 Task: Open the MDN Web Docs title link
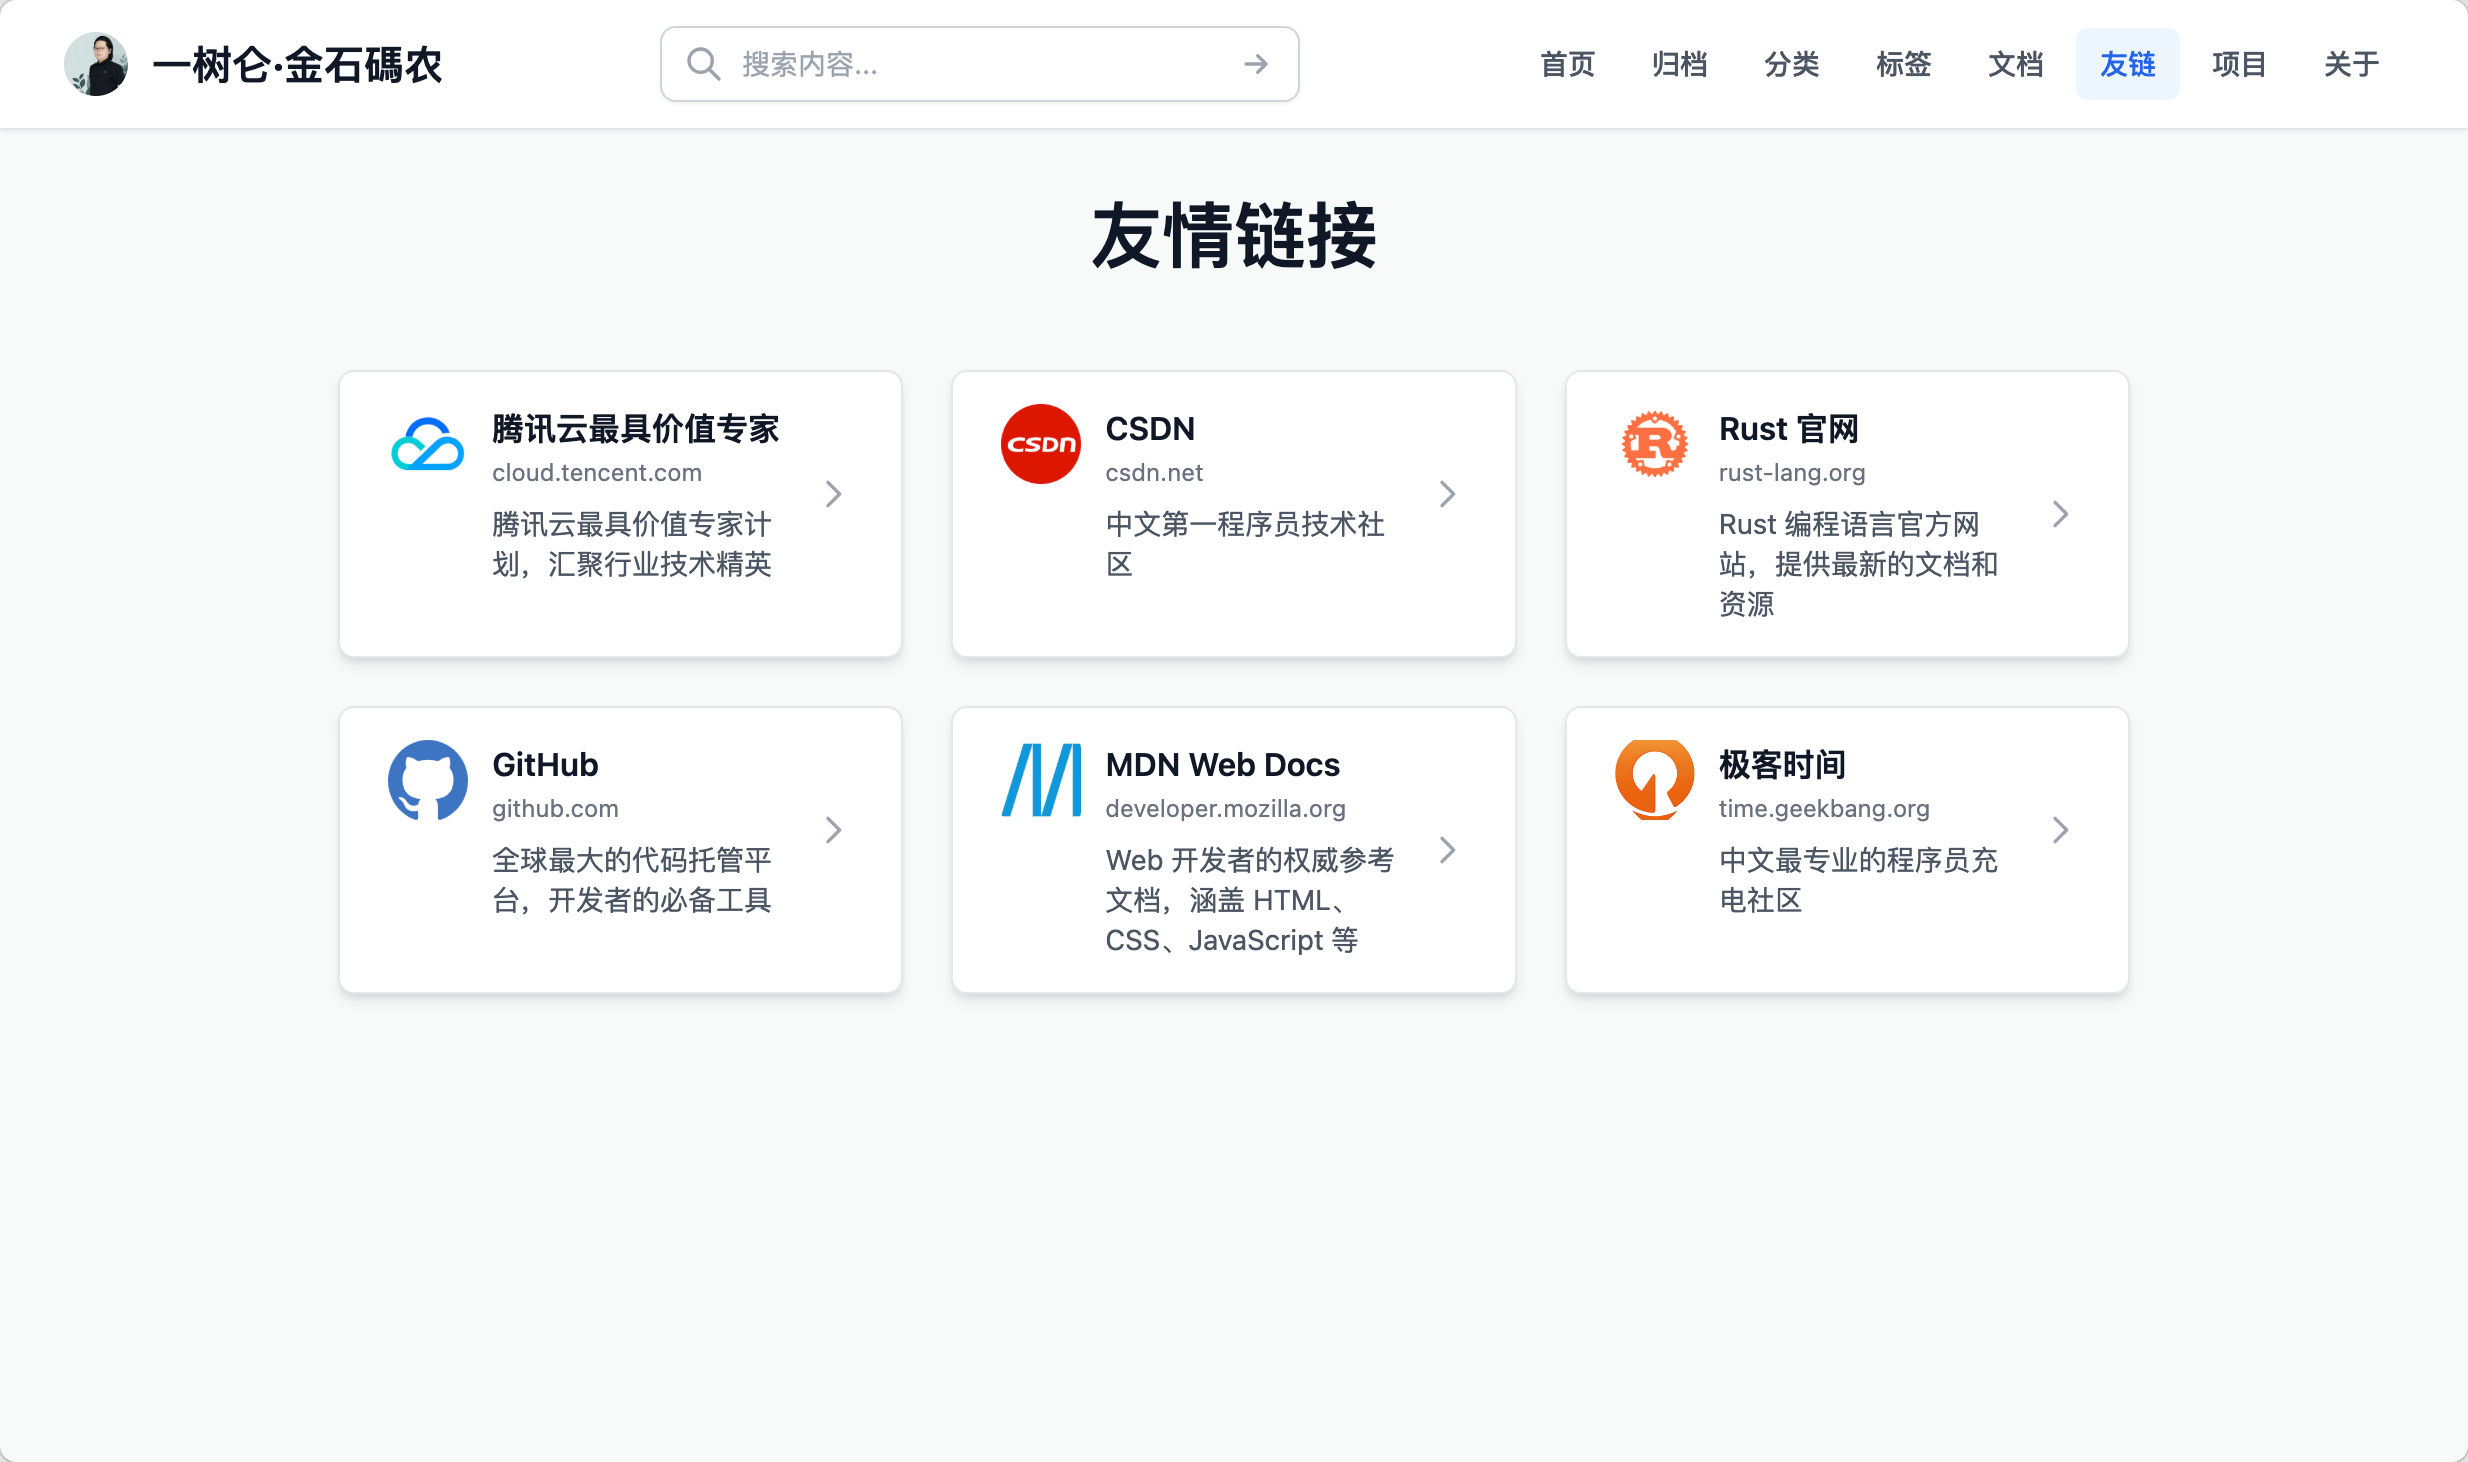pyautogui.click(x=1222, y=765)
